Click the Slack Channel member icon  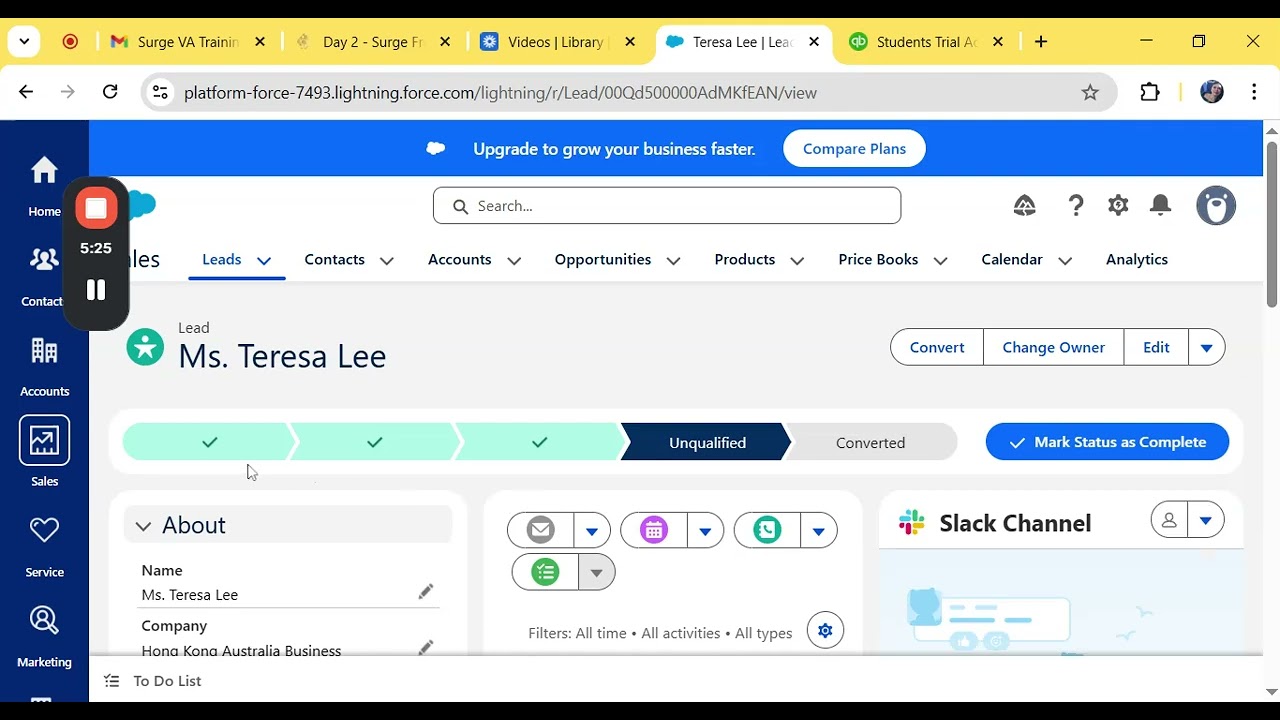point(1169,520)
